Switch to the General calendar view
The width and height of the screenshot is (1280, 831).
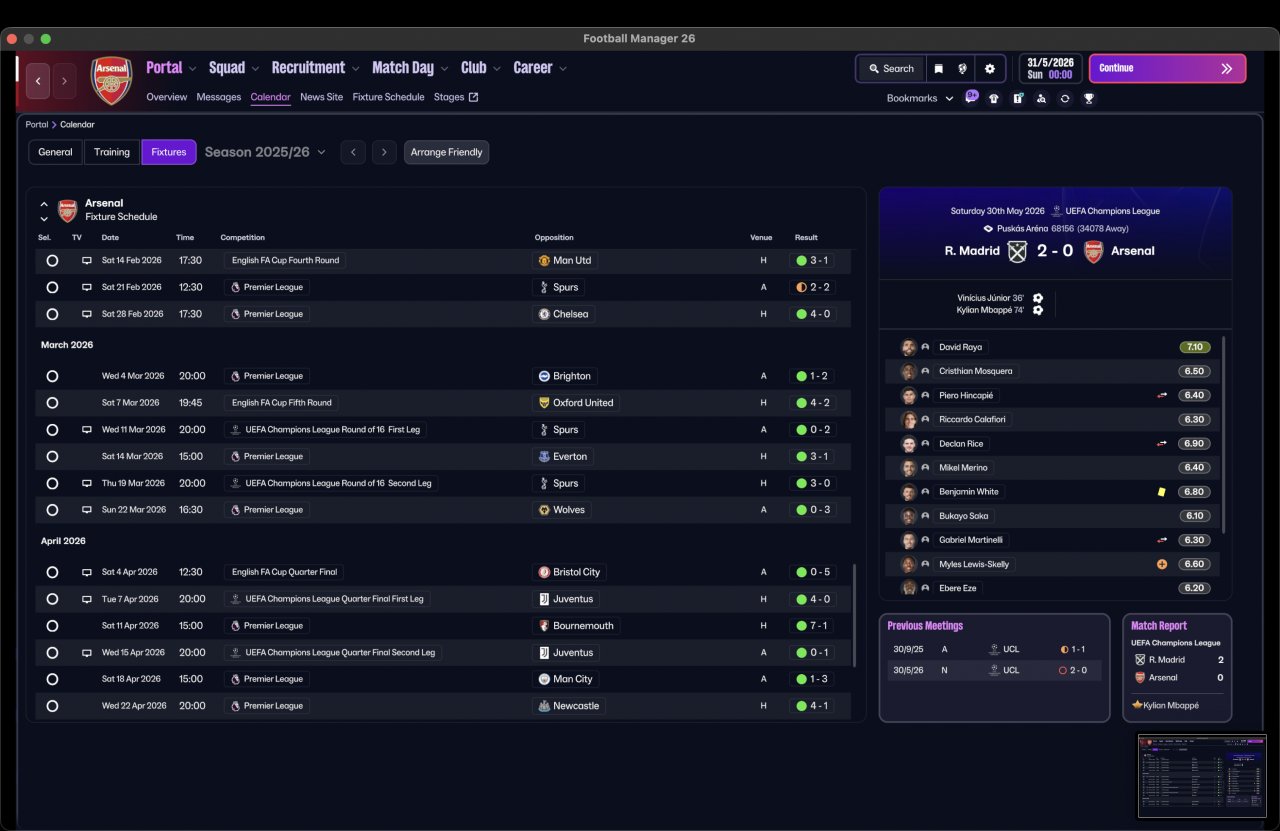click(56, 152)
